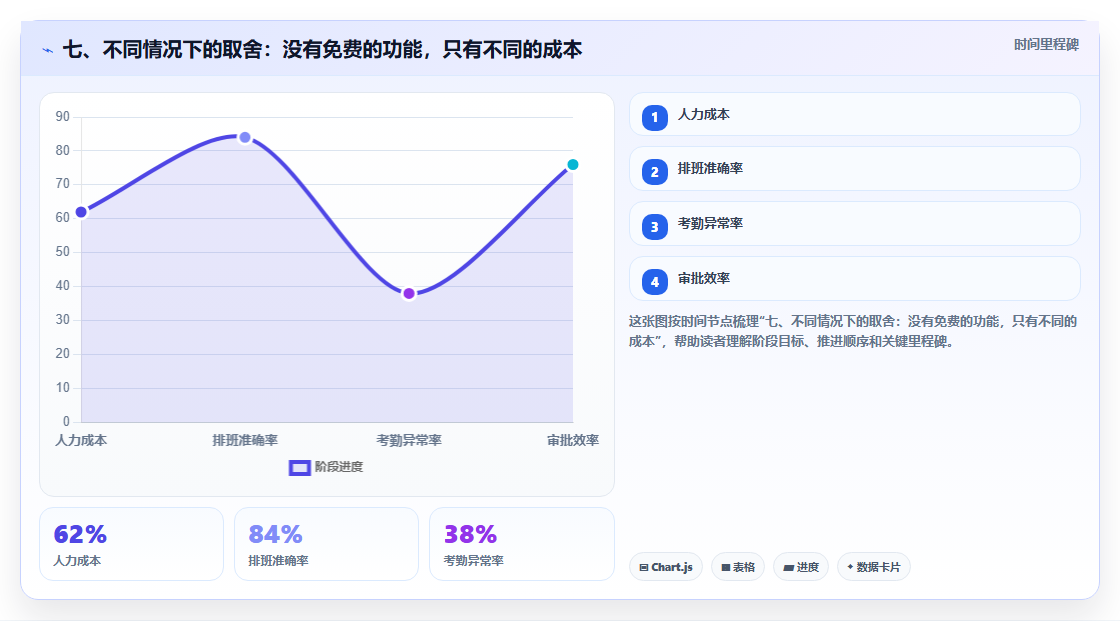
Task: Select the 排班准确率 peak data point
Action: [245, 137]
